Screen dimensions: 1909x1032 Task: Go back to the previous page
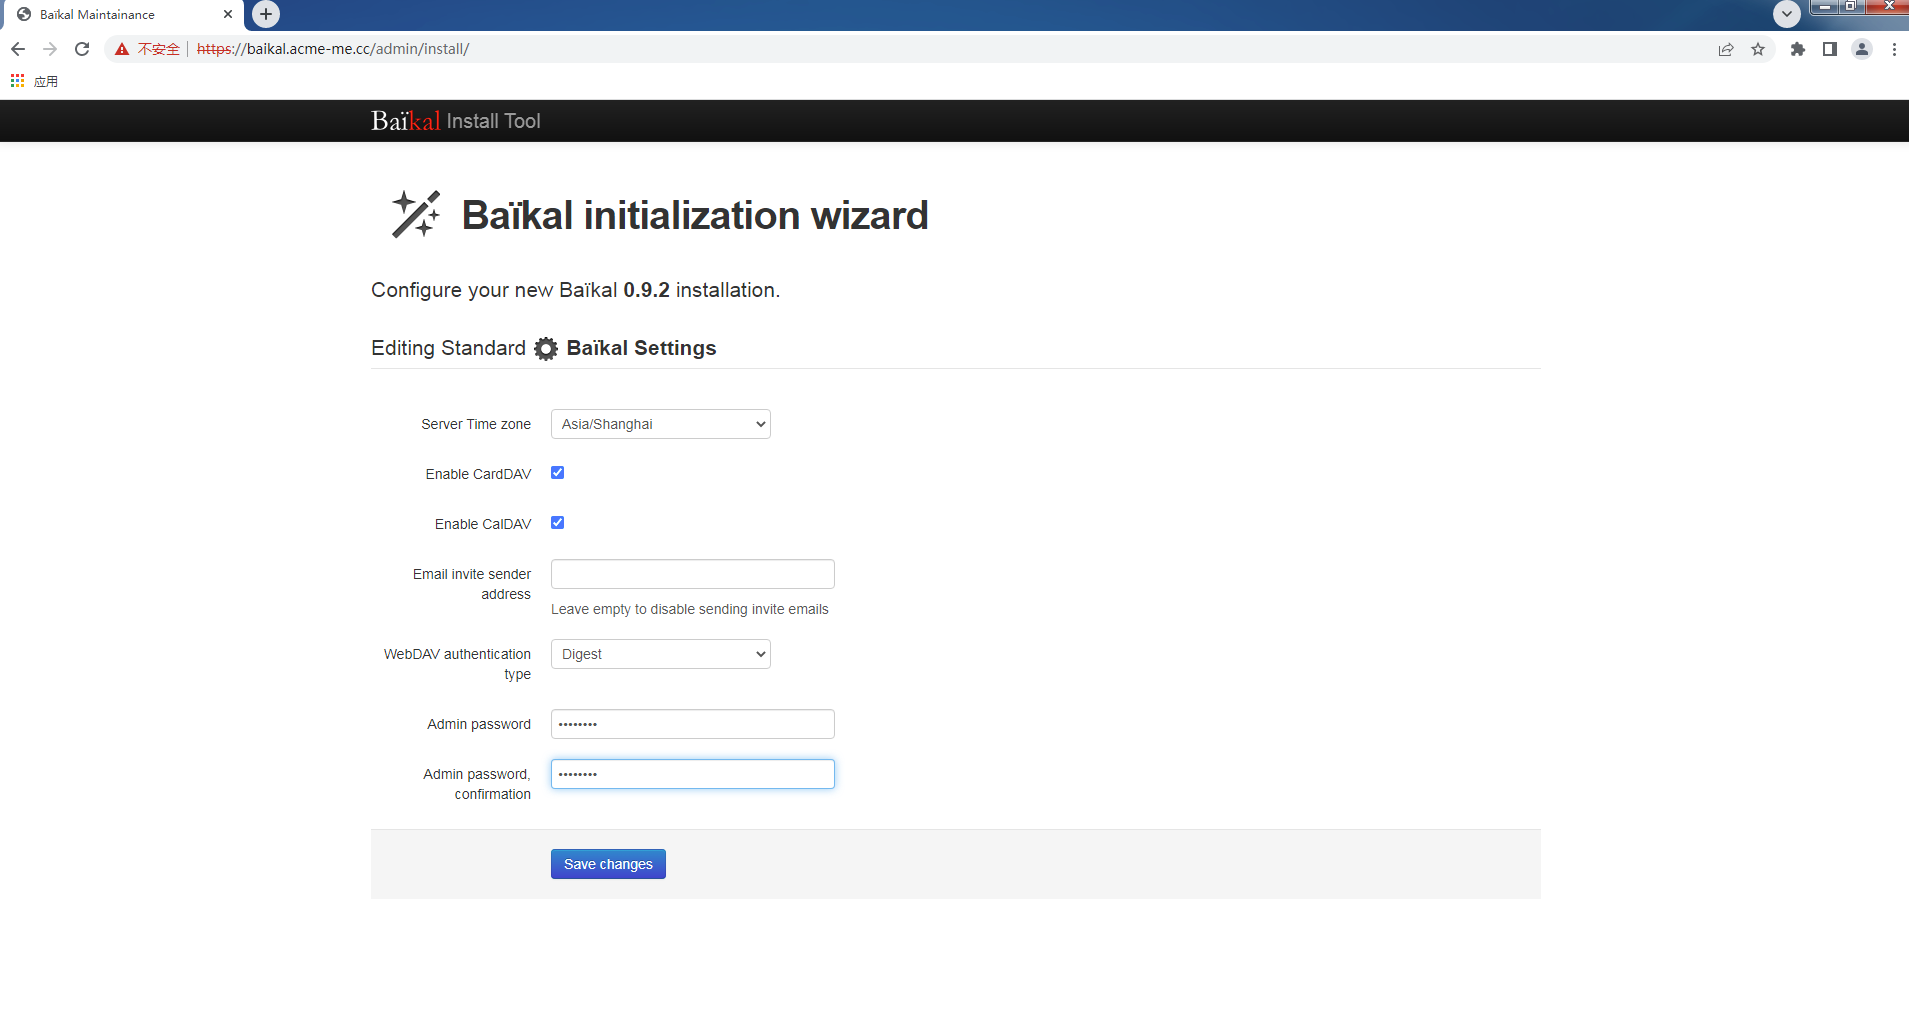[18, 49]
